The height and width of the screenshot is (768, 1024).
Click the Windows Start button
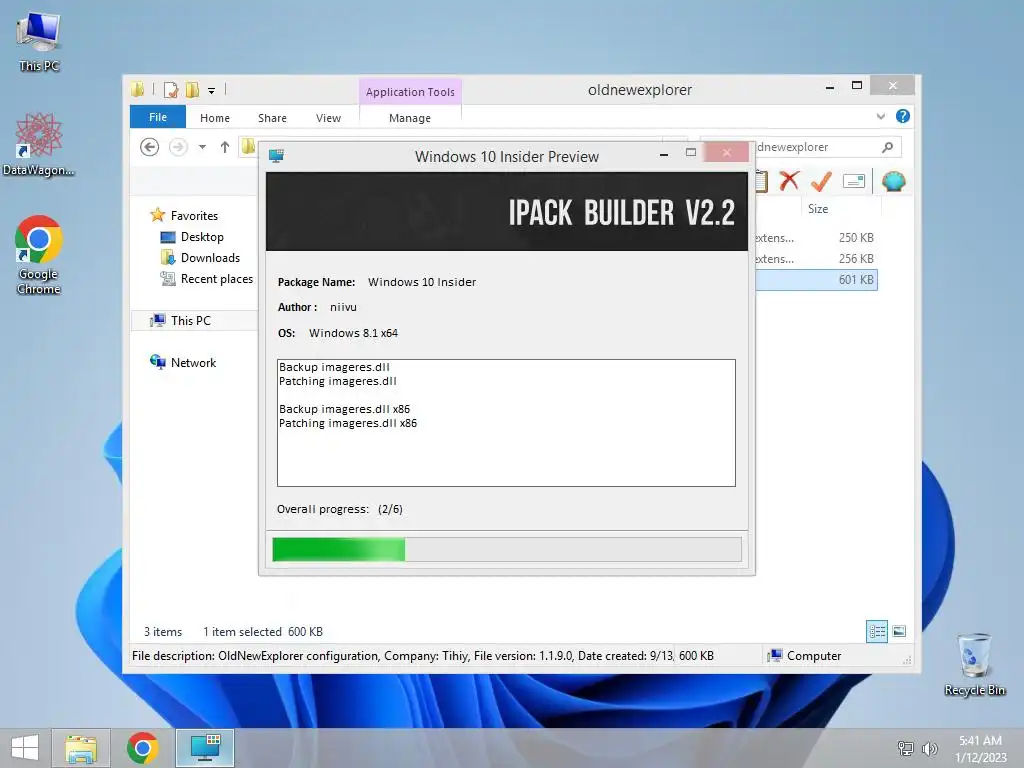pyautogui.click(x=25, y=748)
